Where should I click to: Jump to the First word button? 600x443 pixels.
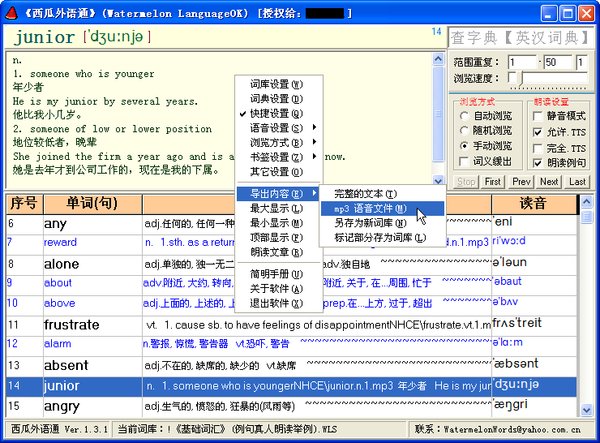point(493,181)
